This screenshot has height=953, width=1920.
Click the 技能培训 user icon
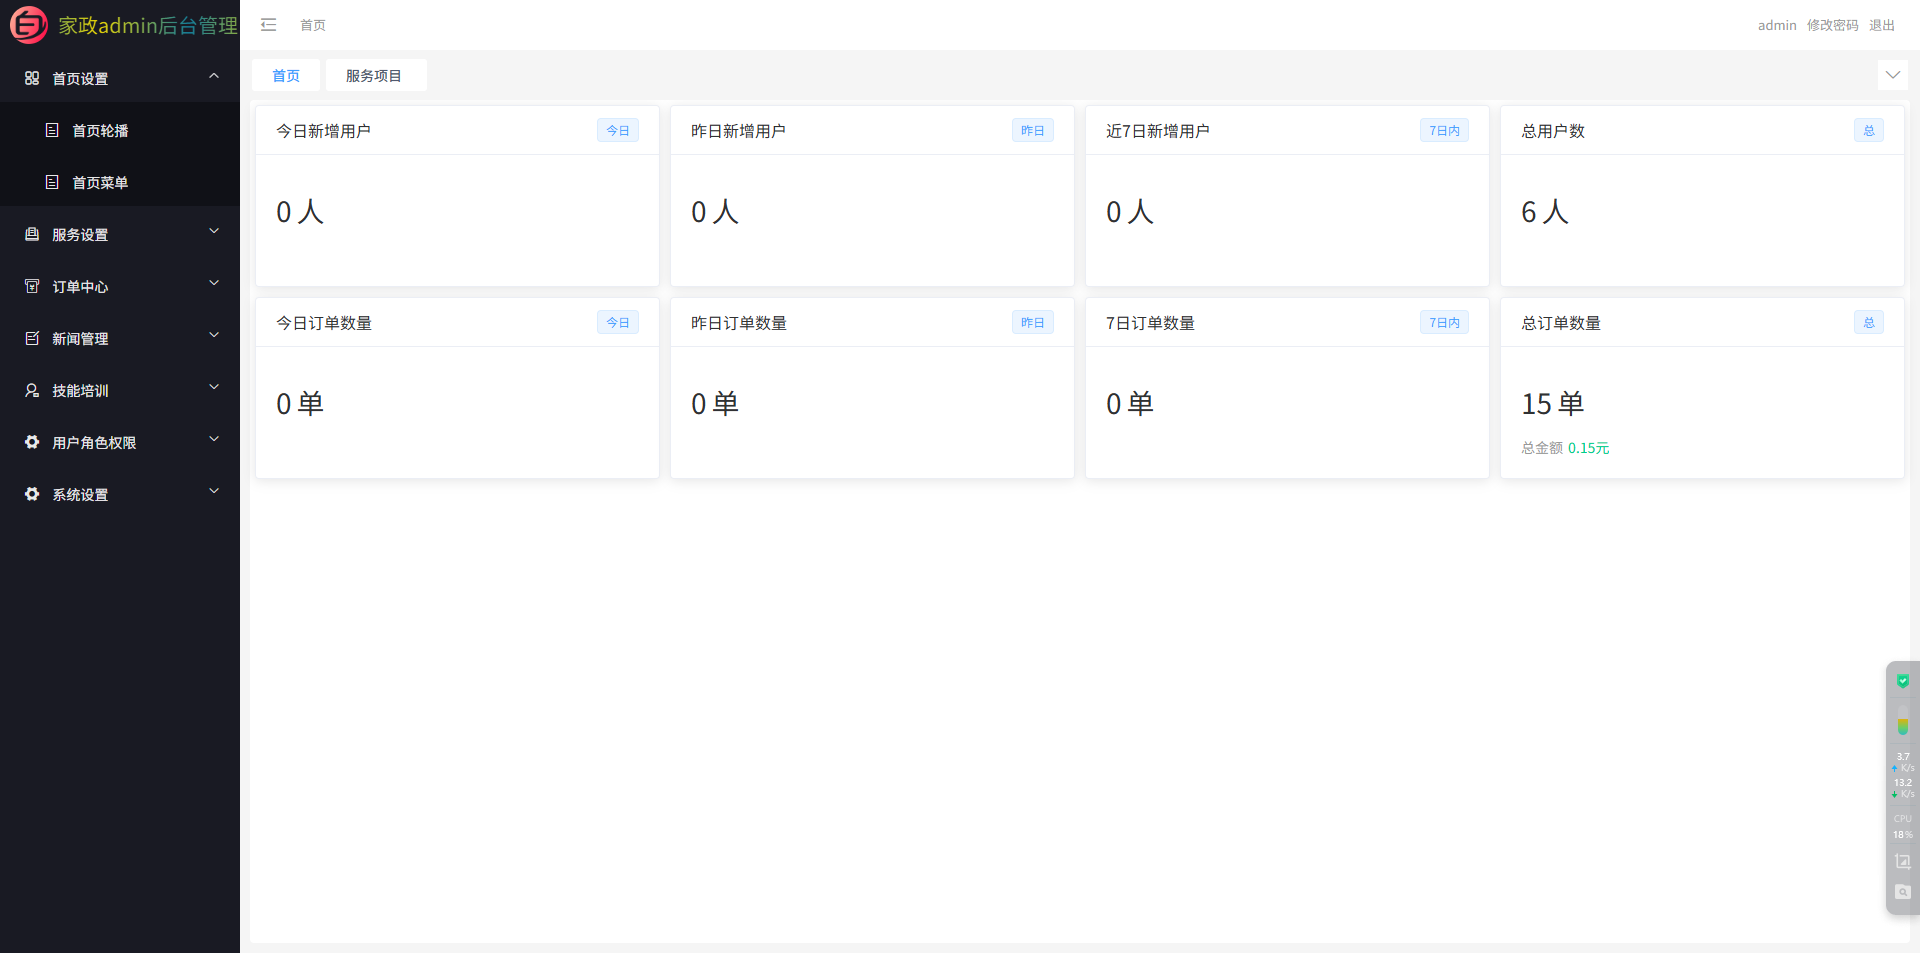[32, 390]
